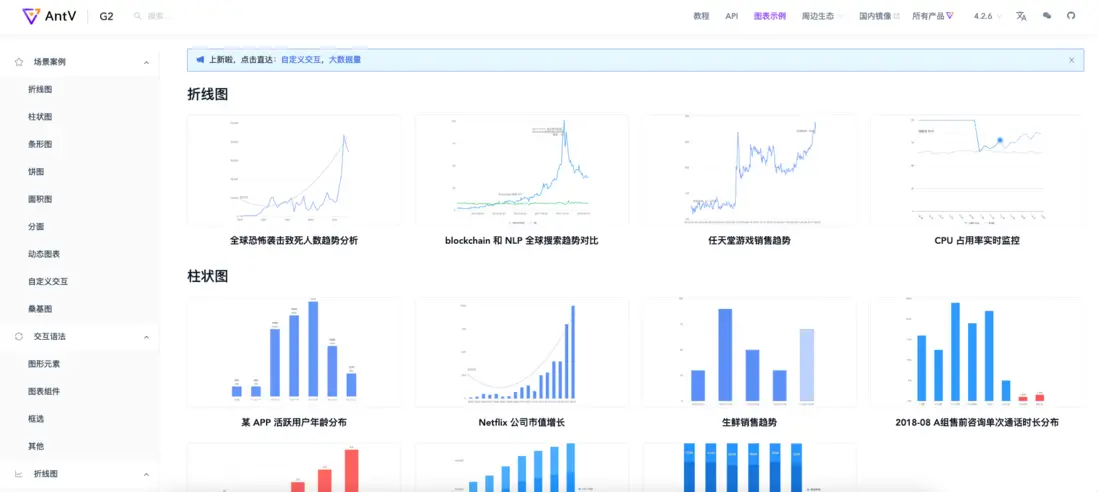The width and height of the screenshot is (1098, 492).
Task: Select 图表组件 in the sidebar
Action: tap(44, 391)
